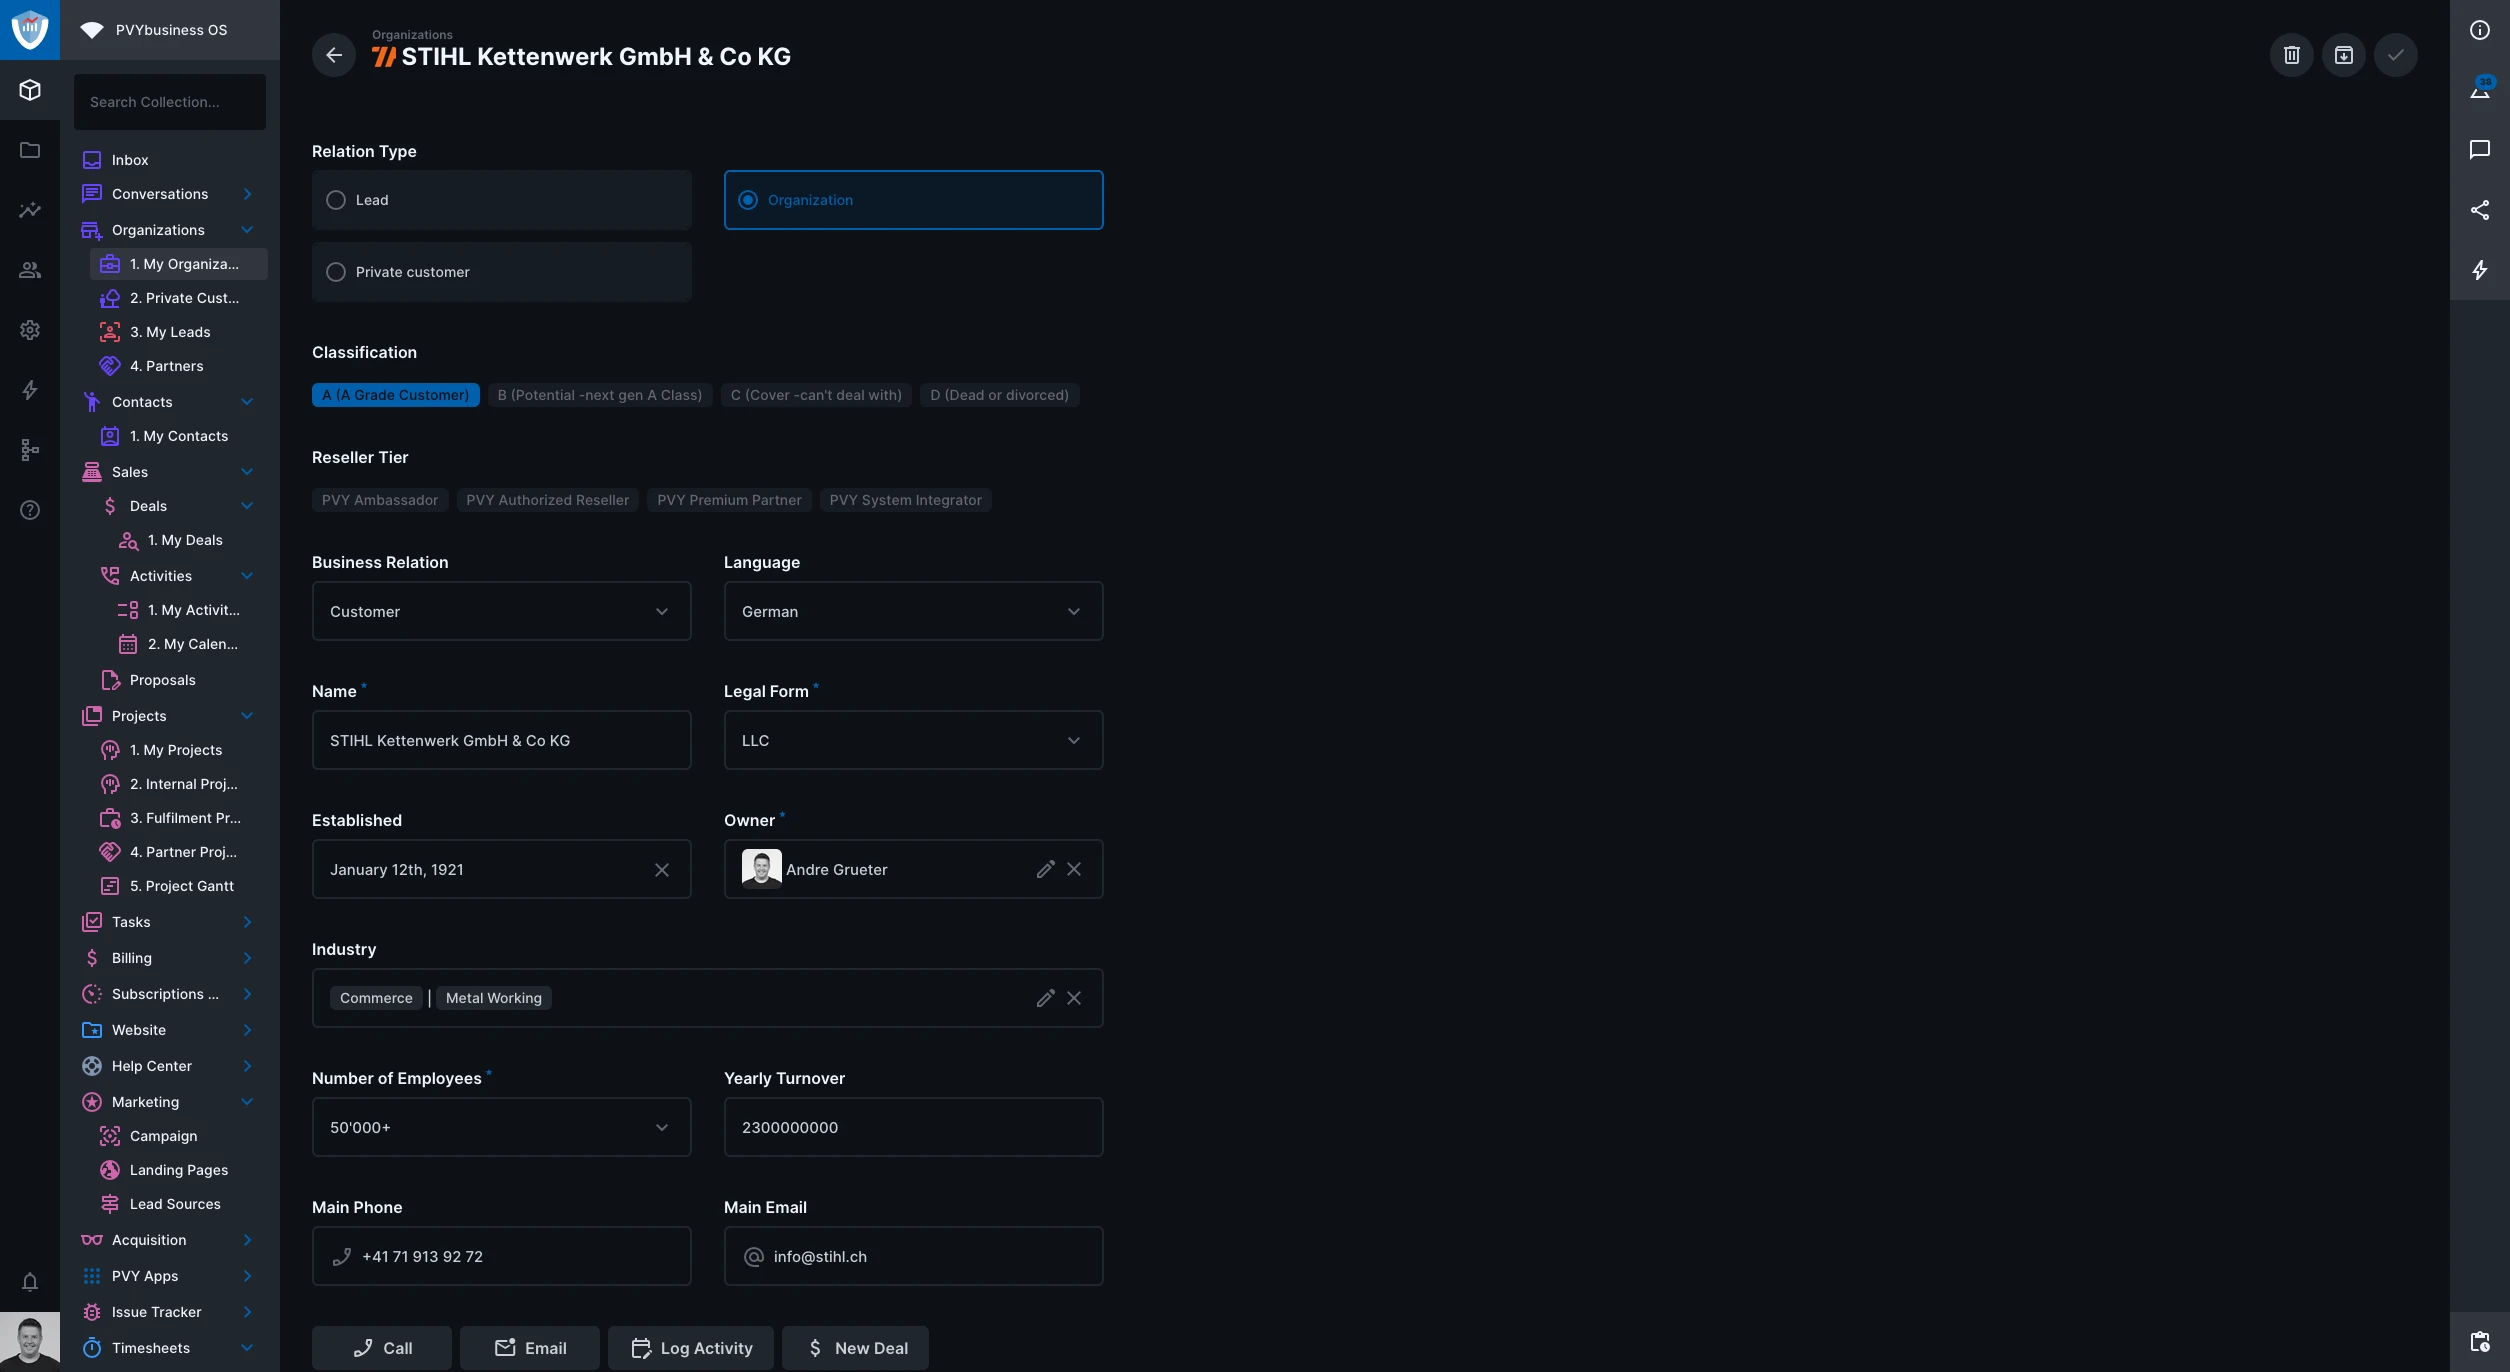Toggle PVY Premium Partner reseller tier
Image resolution: width=2510 pixels, height=1372 pixels.
pyautogui.click(x=729, y=500)
